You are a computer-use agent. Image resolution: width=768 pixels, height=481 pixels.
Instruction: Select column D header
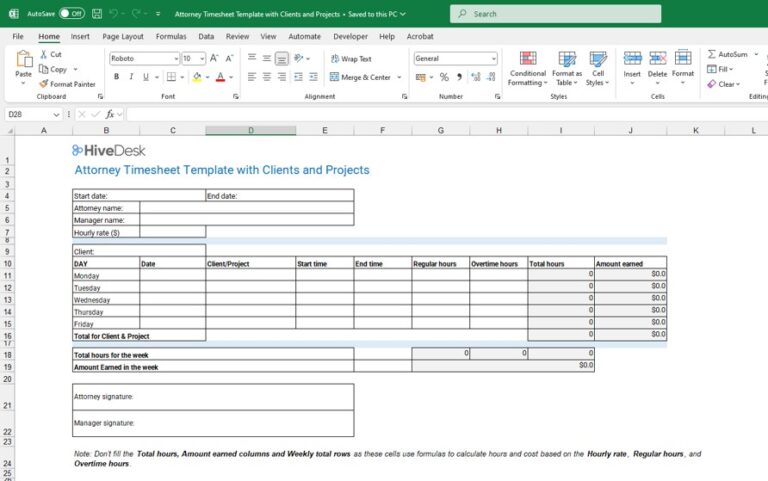click(251, 130)
